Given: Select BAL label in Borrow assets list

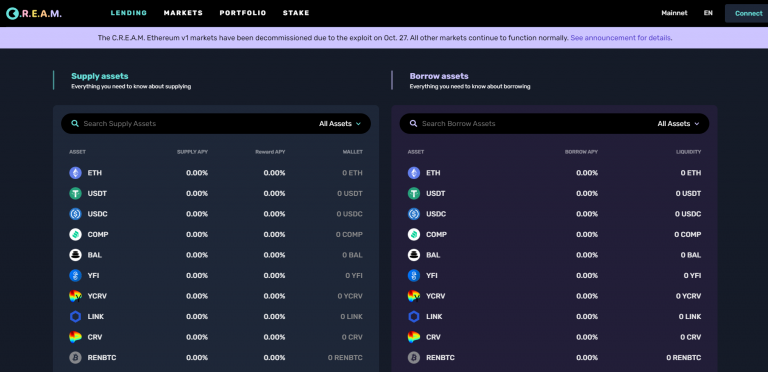Looking at the screenshot, I should 433,255.
